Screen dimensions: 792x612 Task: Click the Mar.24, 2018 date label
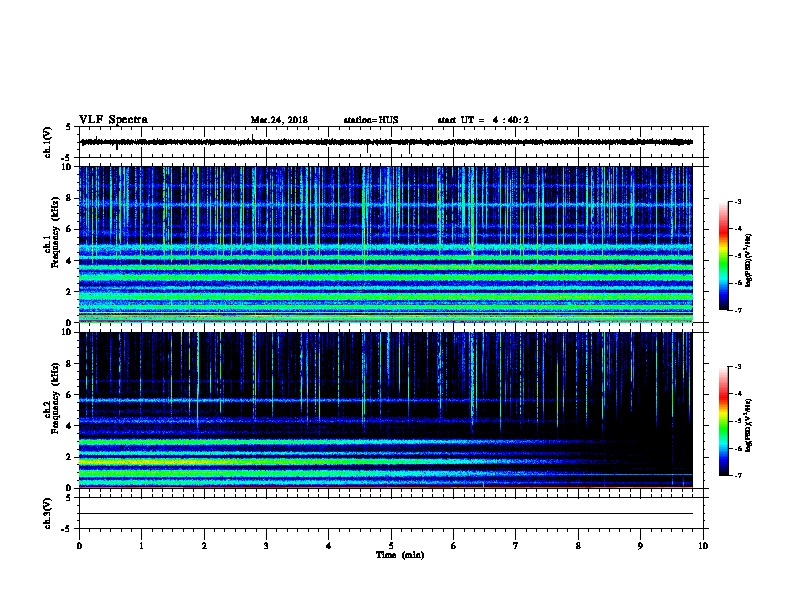pos(279,120)
